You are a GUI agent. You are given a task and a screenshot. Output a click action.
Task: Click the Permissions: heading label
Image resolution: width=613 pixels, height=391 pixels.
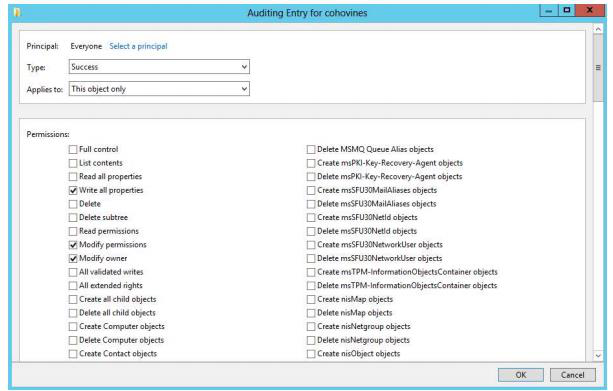click(x=48, y=134)
